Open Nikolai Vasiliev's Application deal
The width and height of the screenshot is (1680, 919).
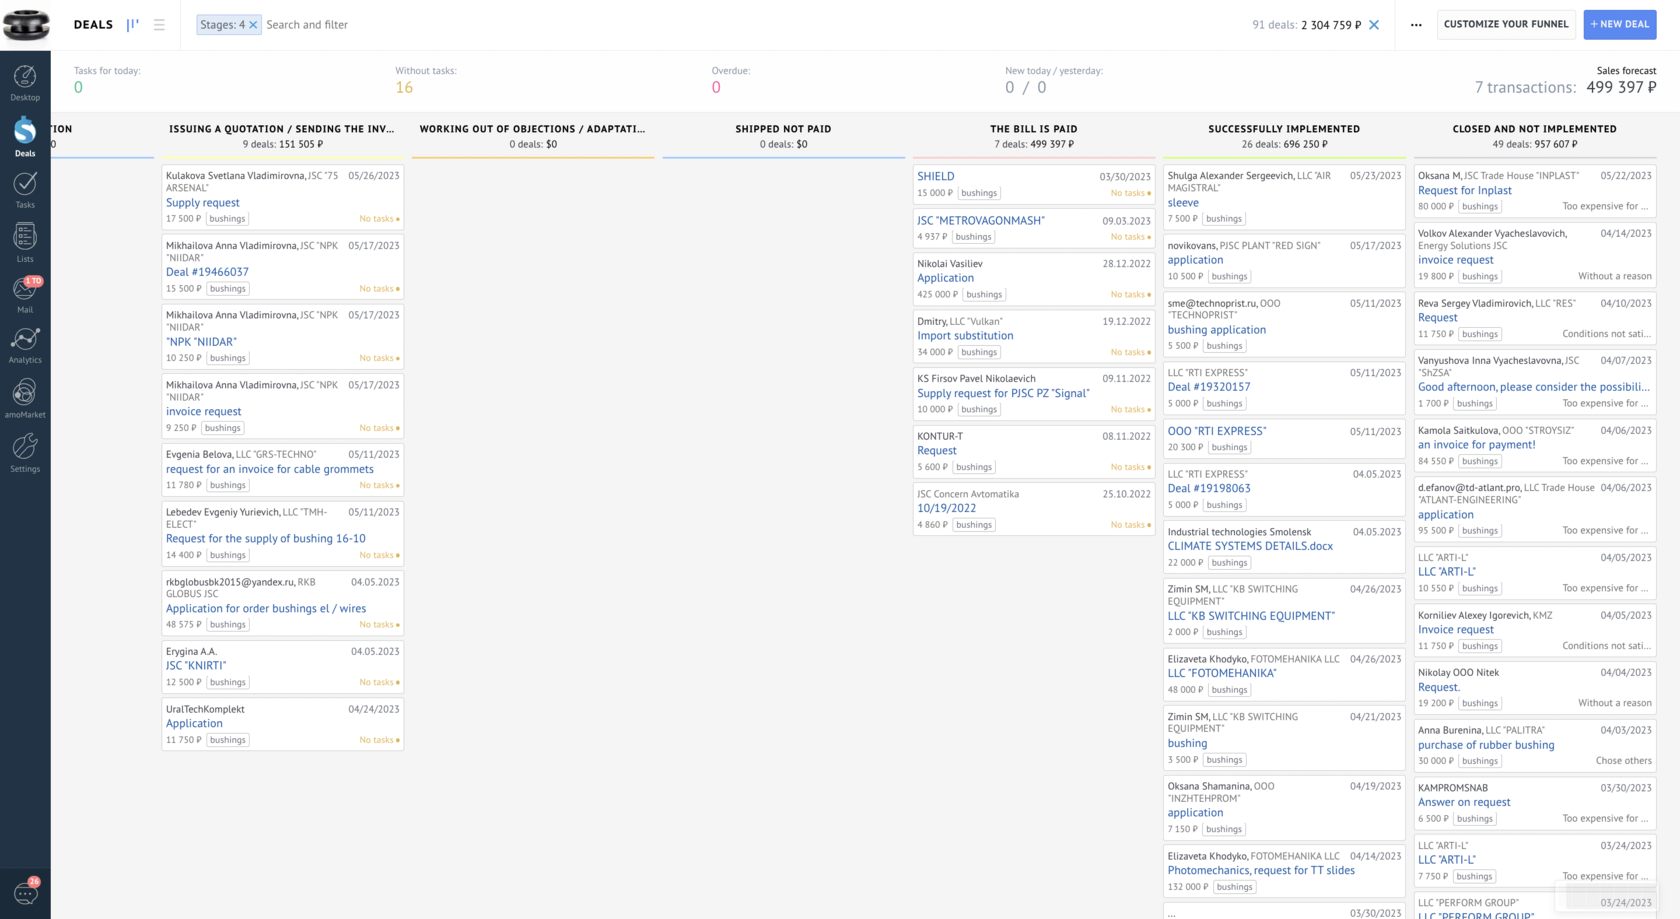pos(945,278)
